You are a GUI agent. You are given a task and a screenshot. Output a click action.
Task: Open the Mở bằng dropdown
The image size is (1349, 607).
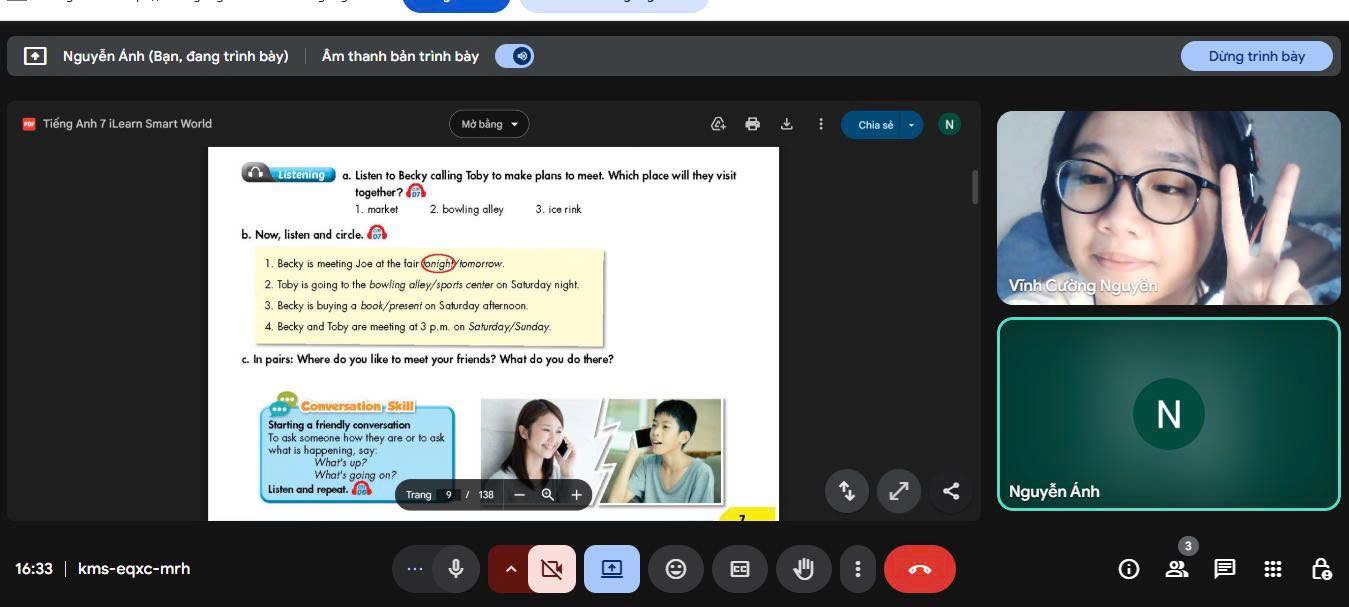pos(489,124)
